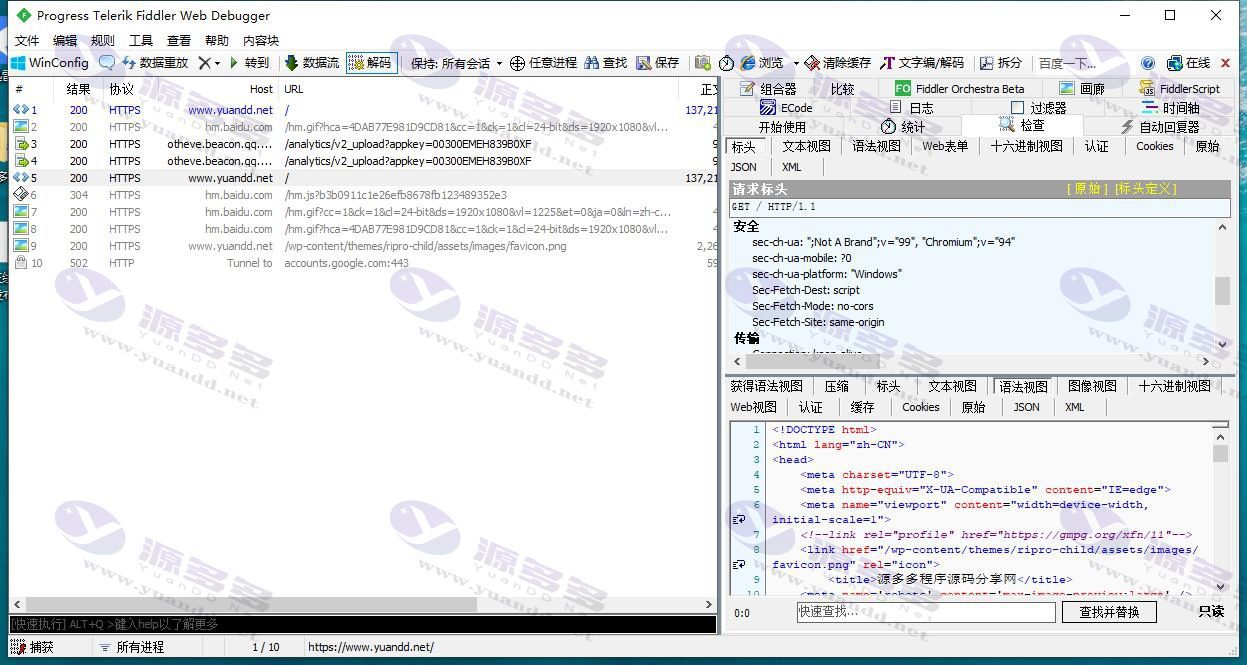Open the 内容块 menu
This screenshot has height=665, width=1247.
click(261, 40)
